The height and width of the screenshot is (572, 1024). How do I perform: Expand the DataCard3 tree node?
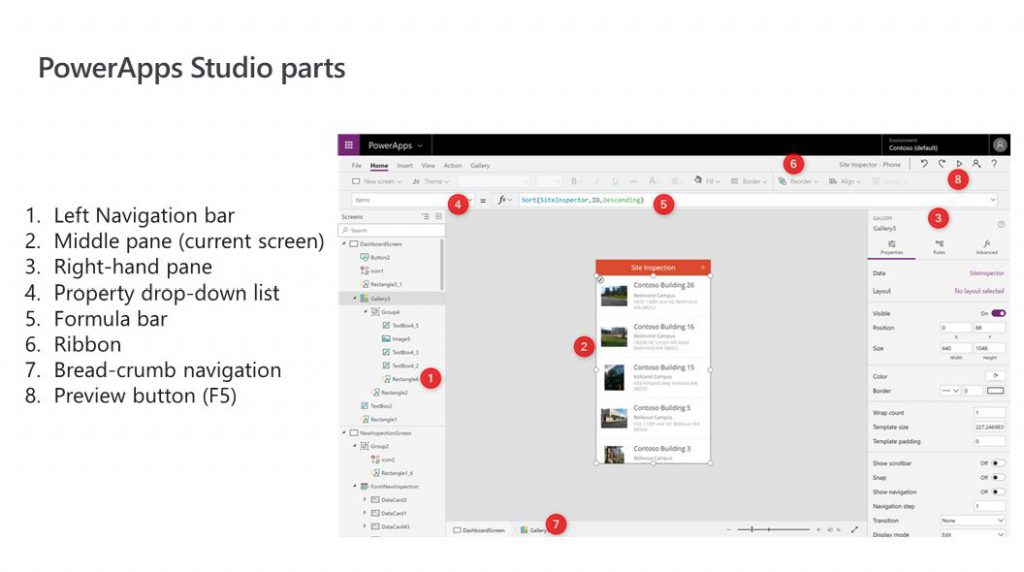coord(365,500)
